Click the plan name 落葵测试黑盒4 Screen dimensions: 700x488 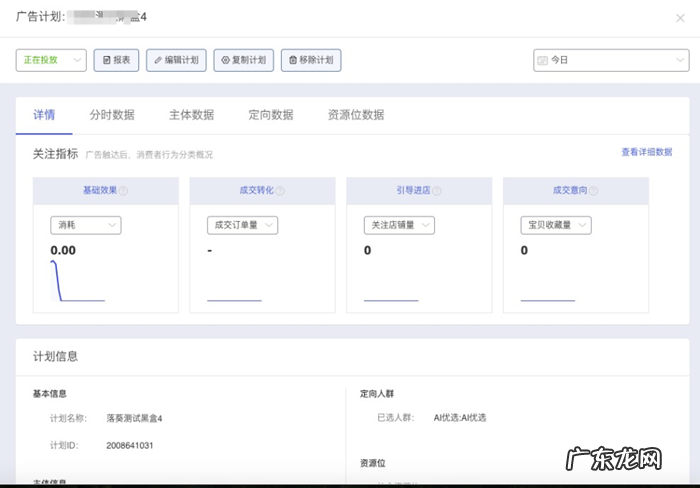[134, 418]
